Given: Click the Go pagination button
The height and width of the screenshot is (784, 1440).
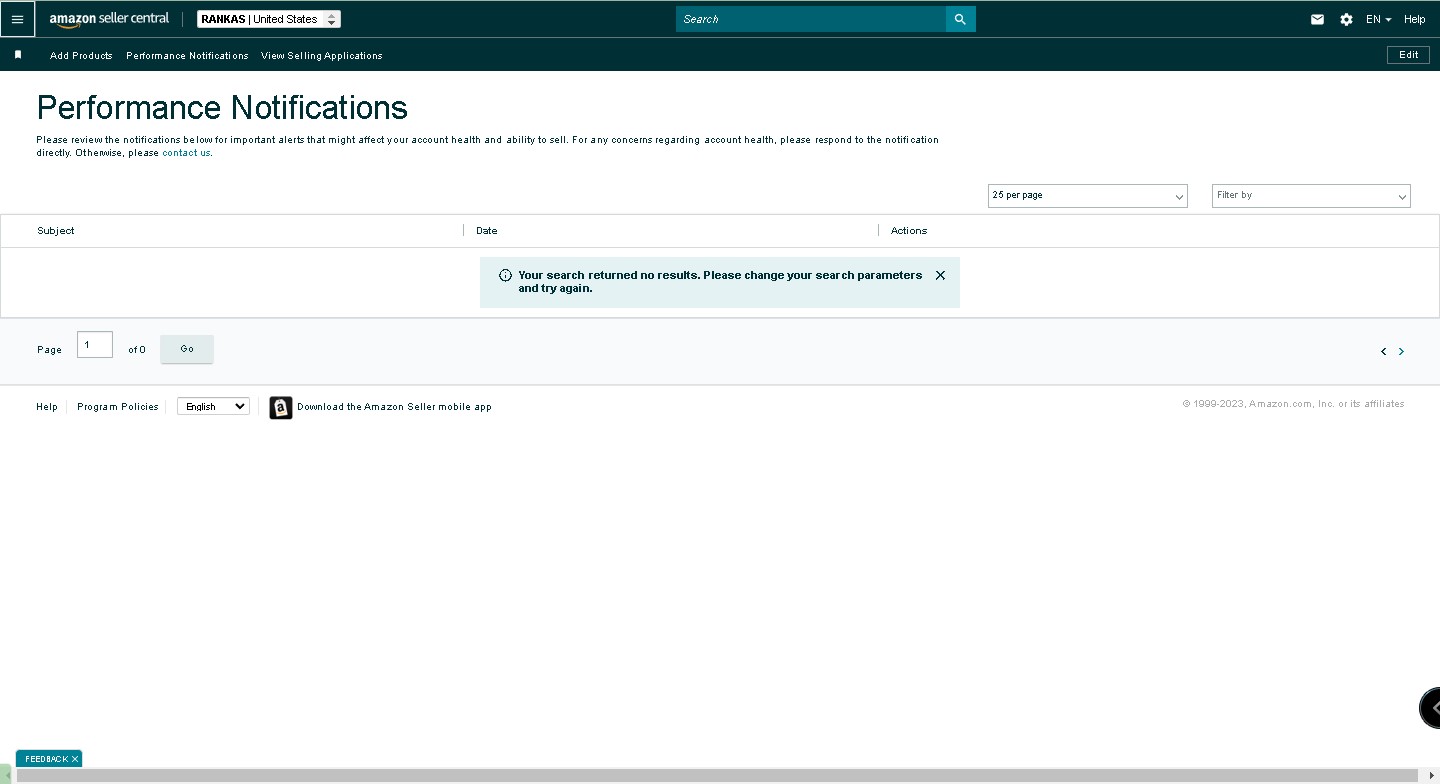Looking at the screenshot, I should click(x=187, y=349).
